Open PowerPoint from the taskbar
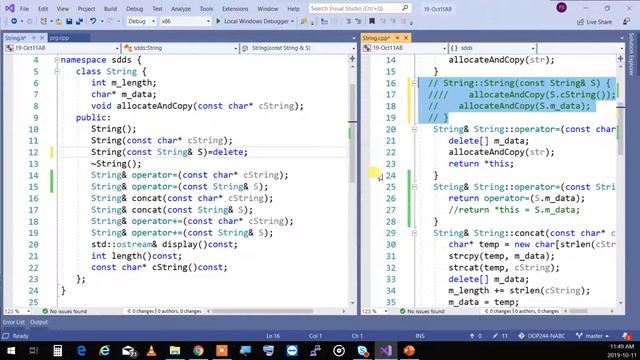The height and width of the screenshot is (360, 640). point(409,351)
